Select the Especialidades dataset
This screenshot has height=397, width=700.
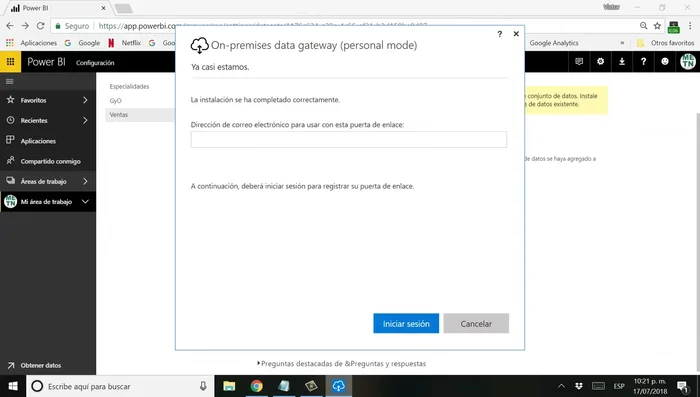pyautogui.click(x=129, y=86)
